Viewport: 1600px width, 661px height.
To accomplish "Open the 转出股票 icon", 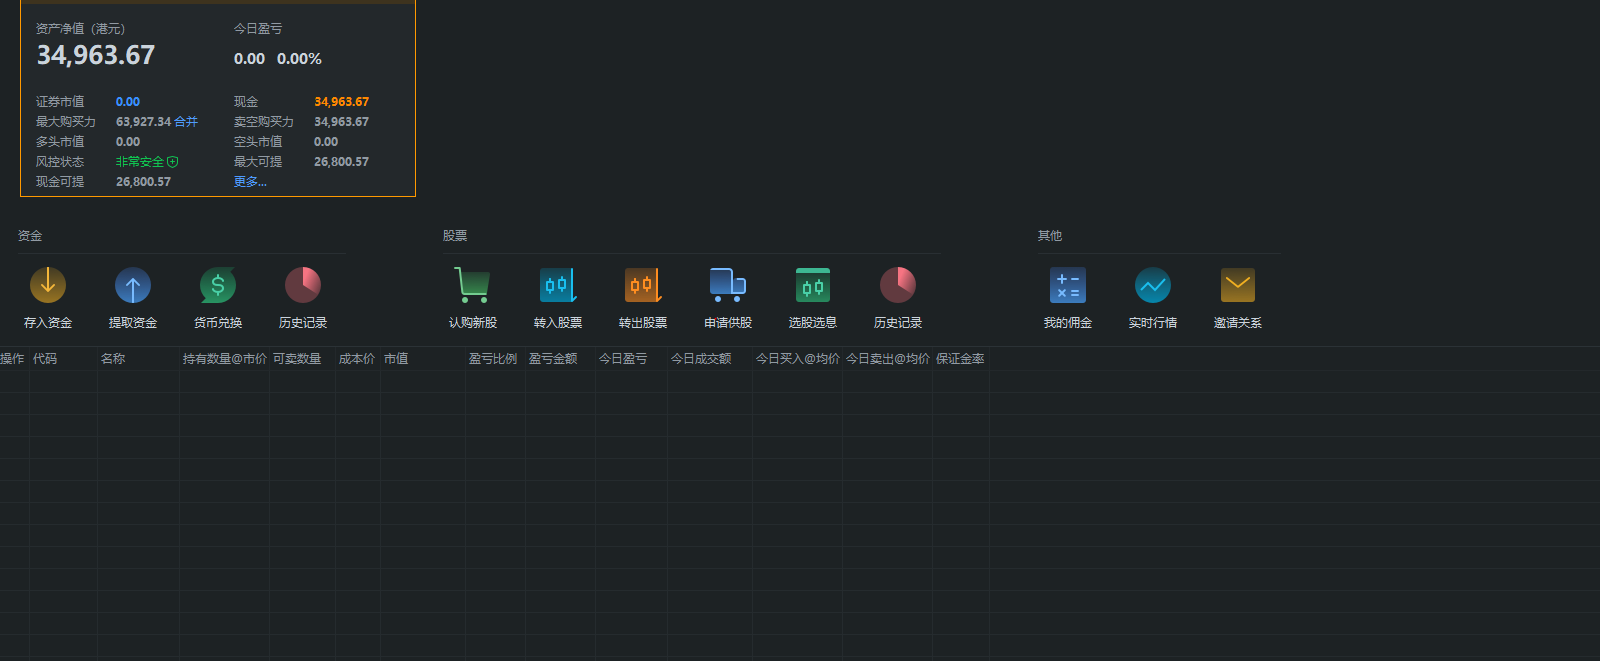I will coord(643,285).
